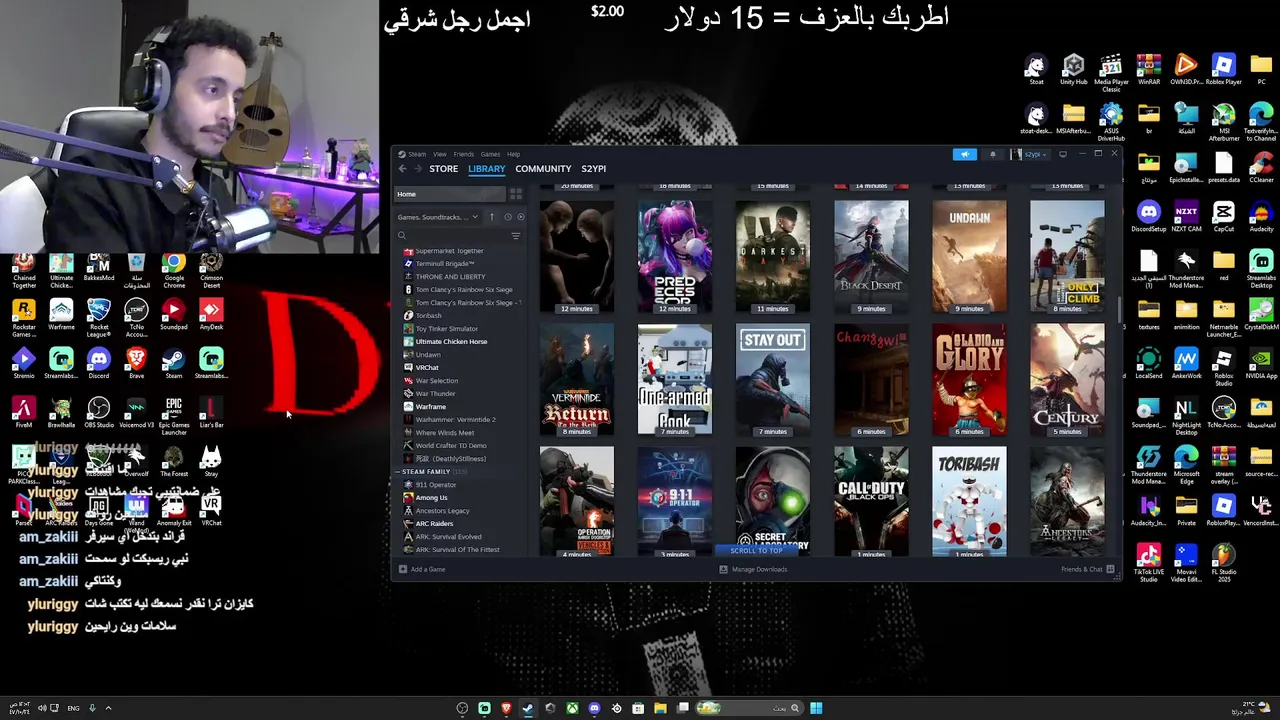Open the Stay Out game cover
This screenshot has height=720, width=1280.
(773, 379)
